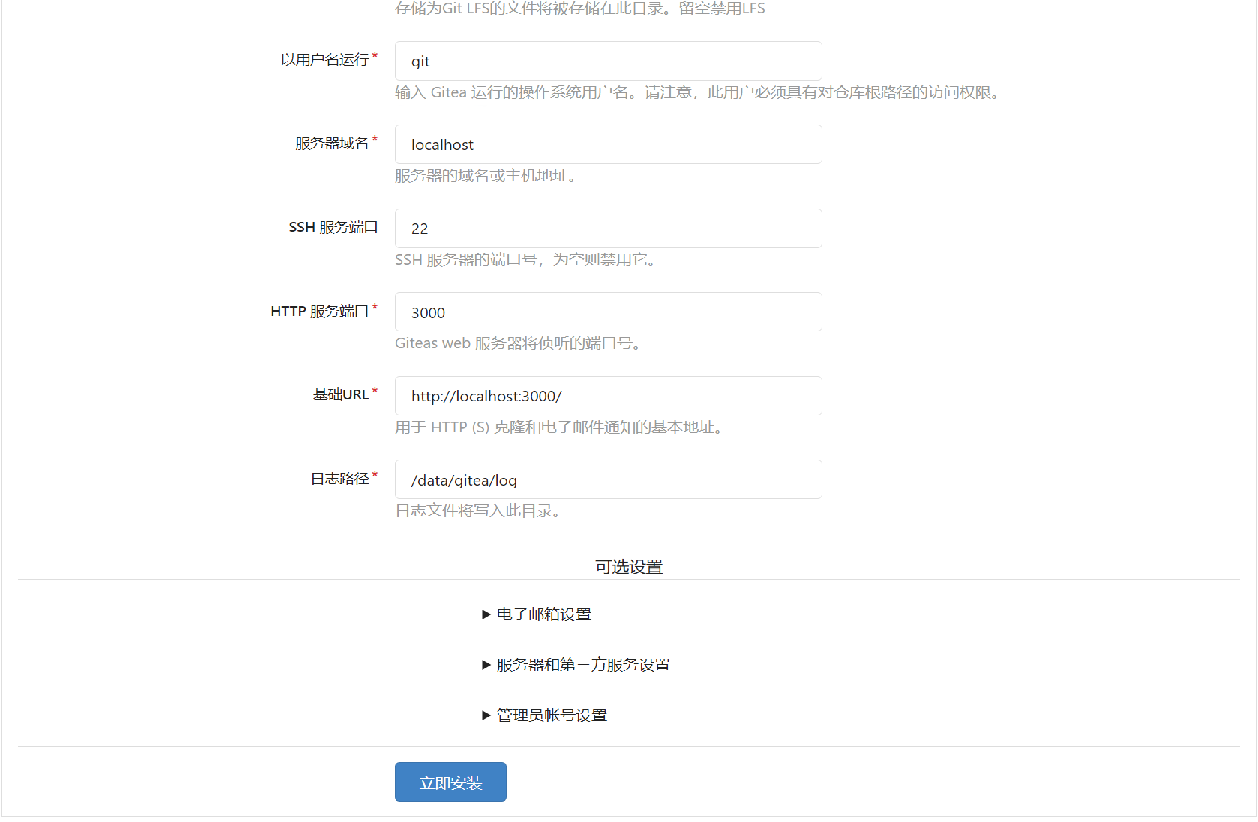The image size is (1258, 822).
Task: Click the SSH 服务端口 label text
Action: click(x=333, y=227)
